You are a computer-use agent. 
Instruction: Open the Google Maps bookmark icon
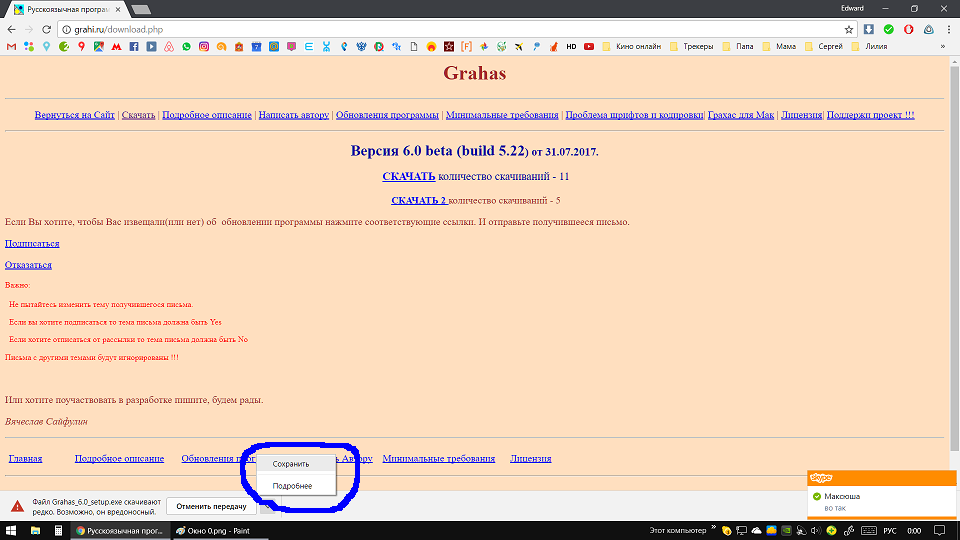99,47
